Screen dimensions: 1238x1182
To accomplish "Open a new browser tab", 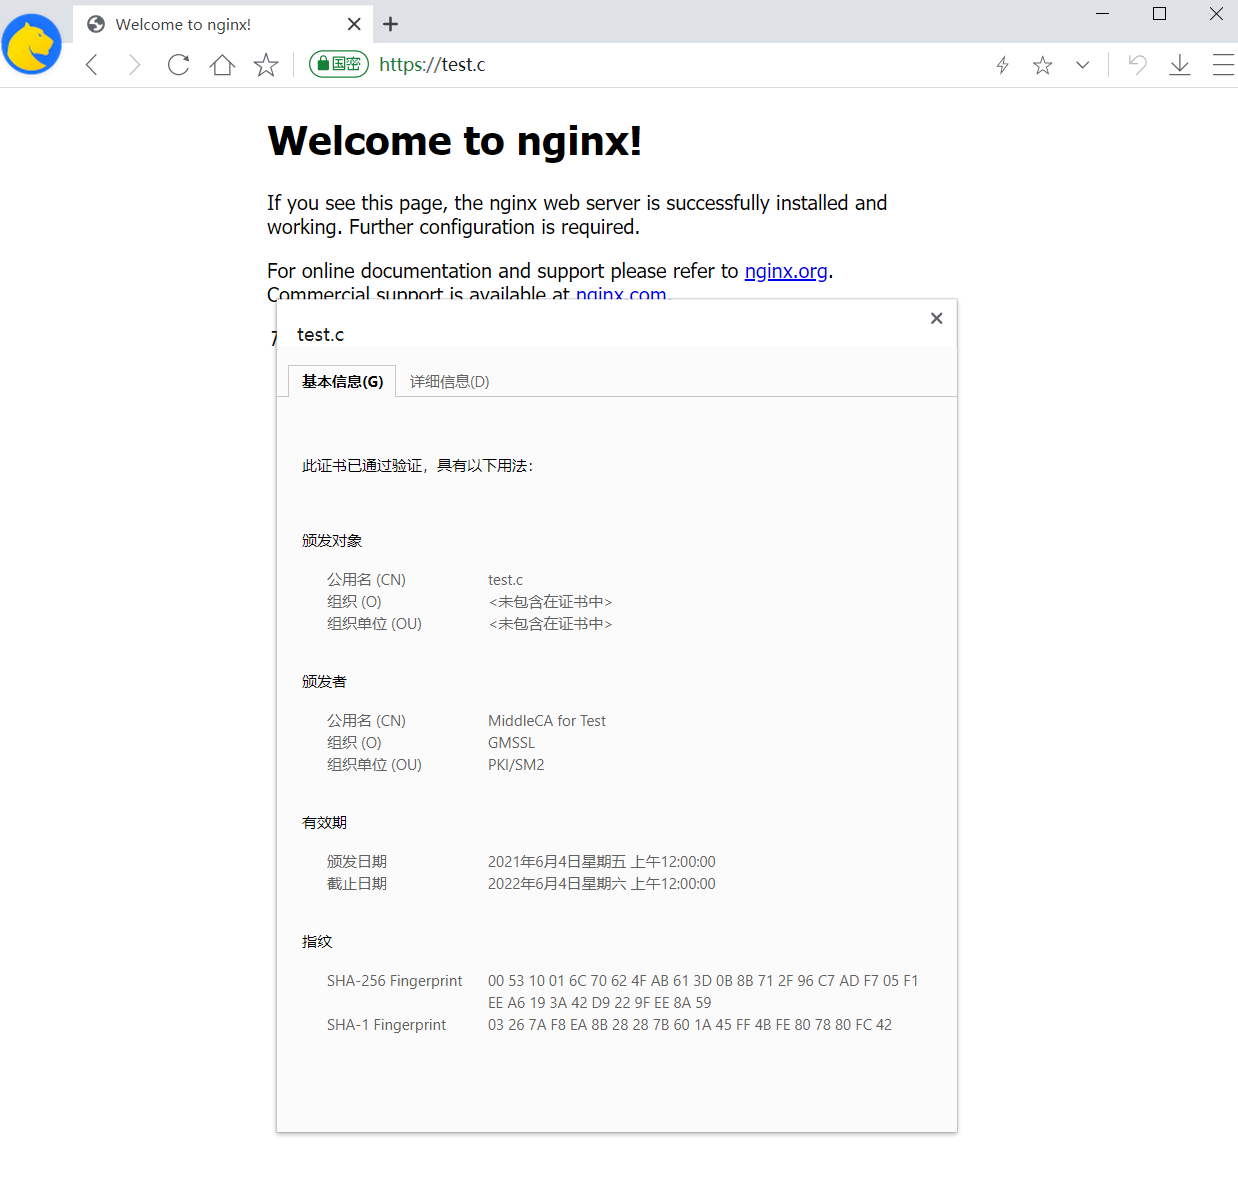I will (390, 23).
